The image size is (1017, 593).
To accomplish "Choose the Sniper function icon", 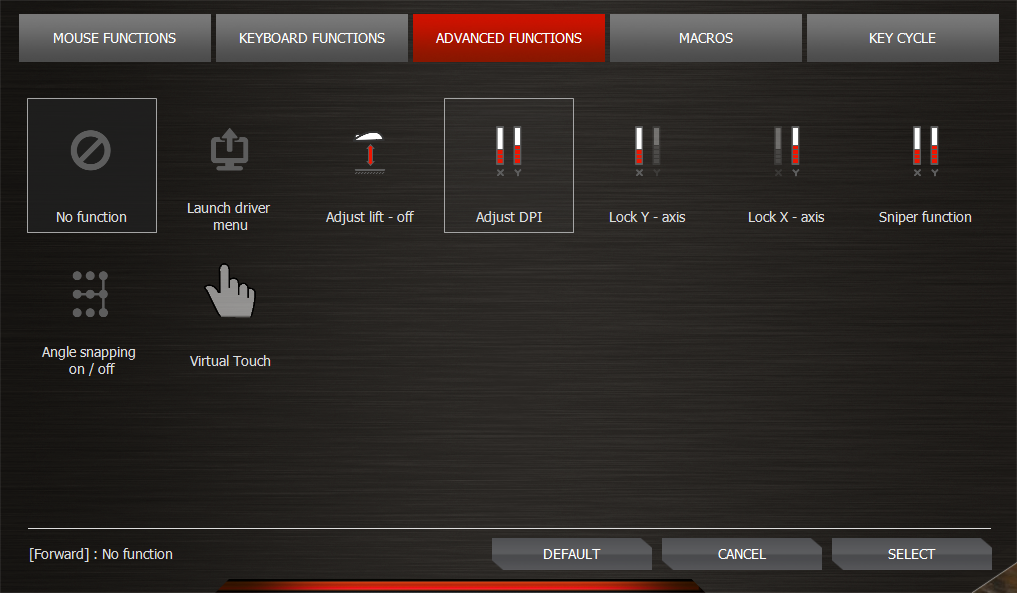I will pyautogui.click(x=925, y=150).
